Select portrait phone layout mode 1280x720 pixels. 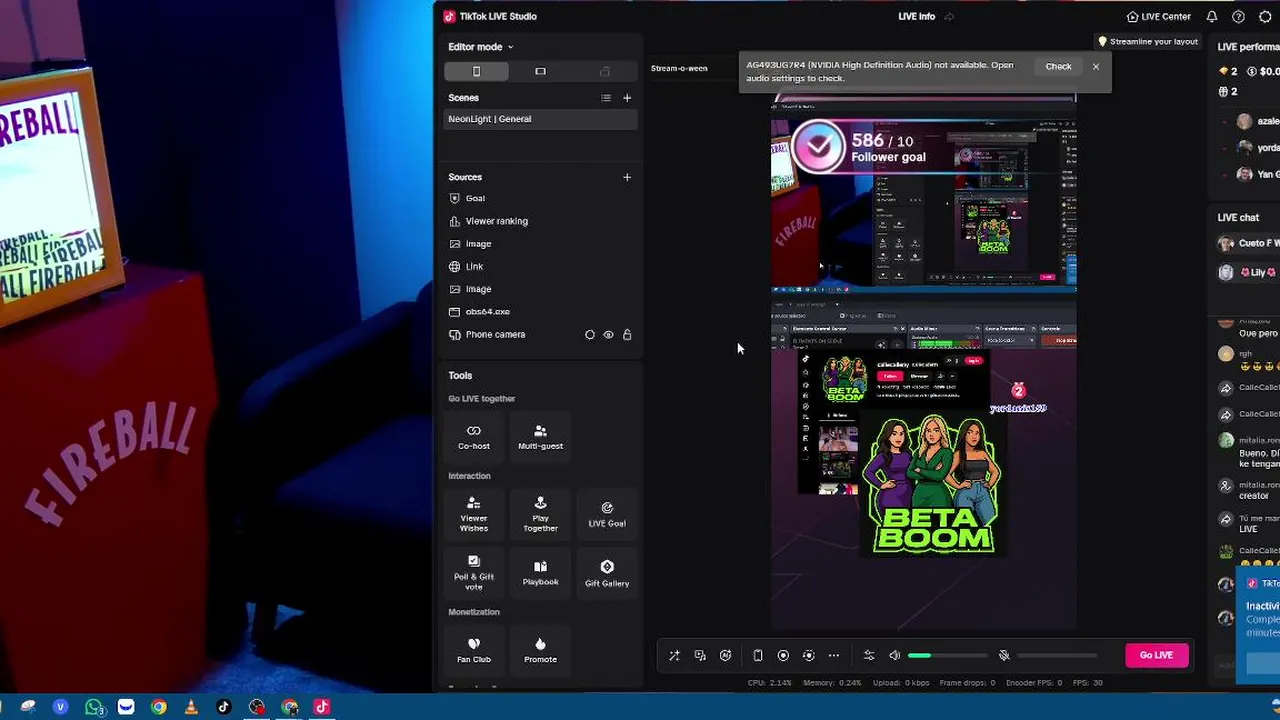(476, 71)
